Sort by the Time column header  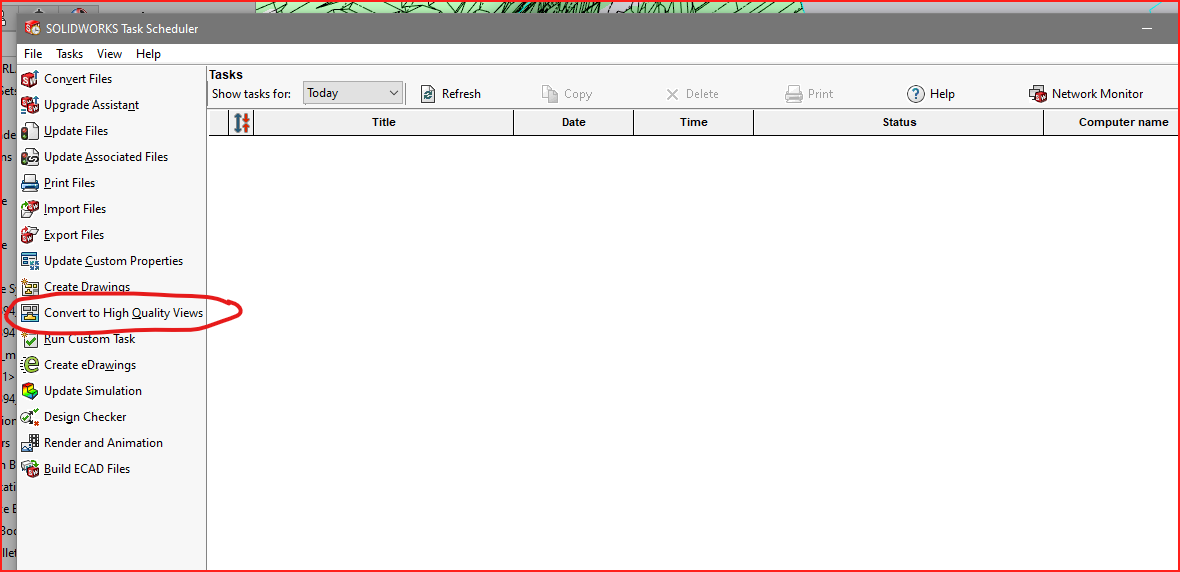(x=693, y=123)
